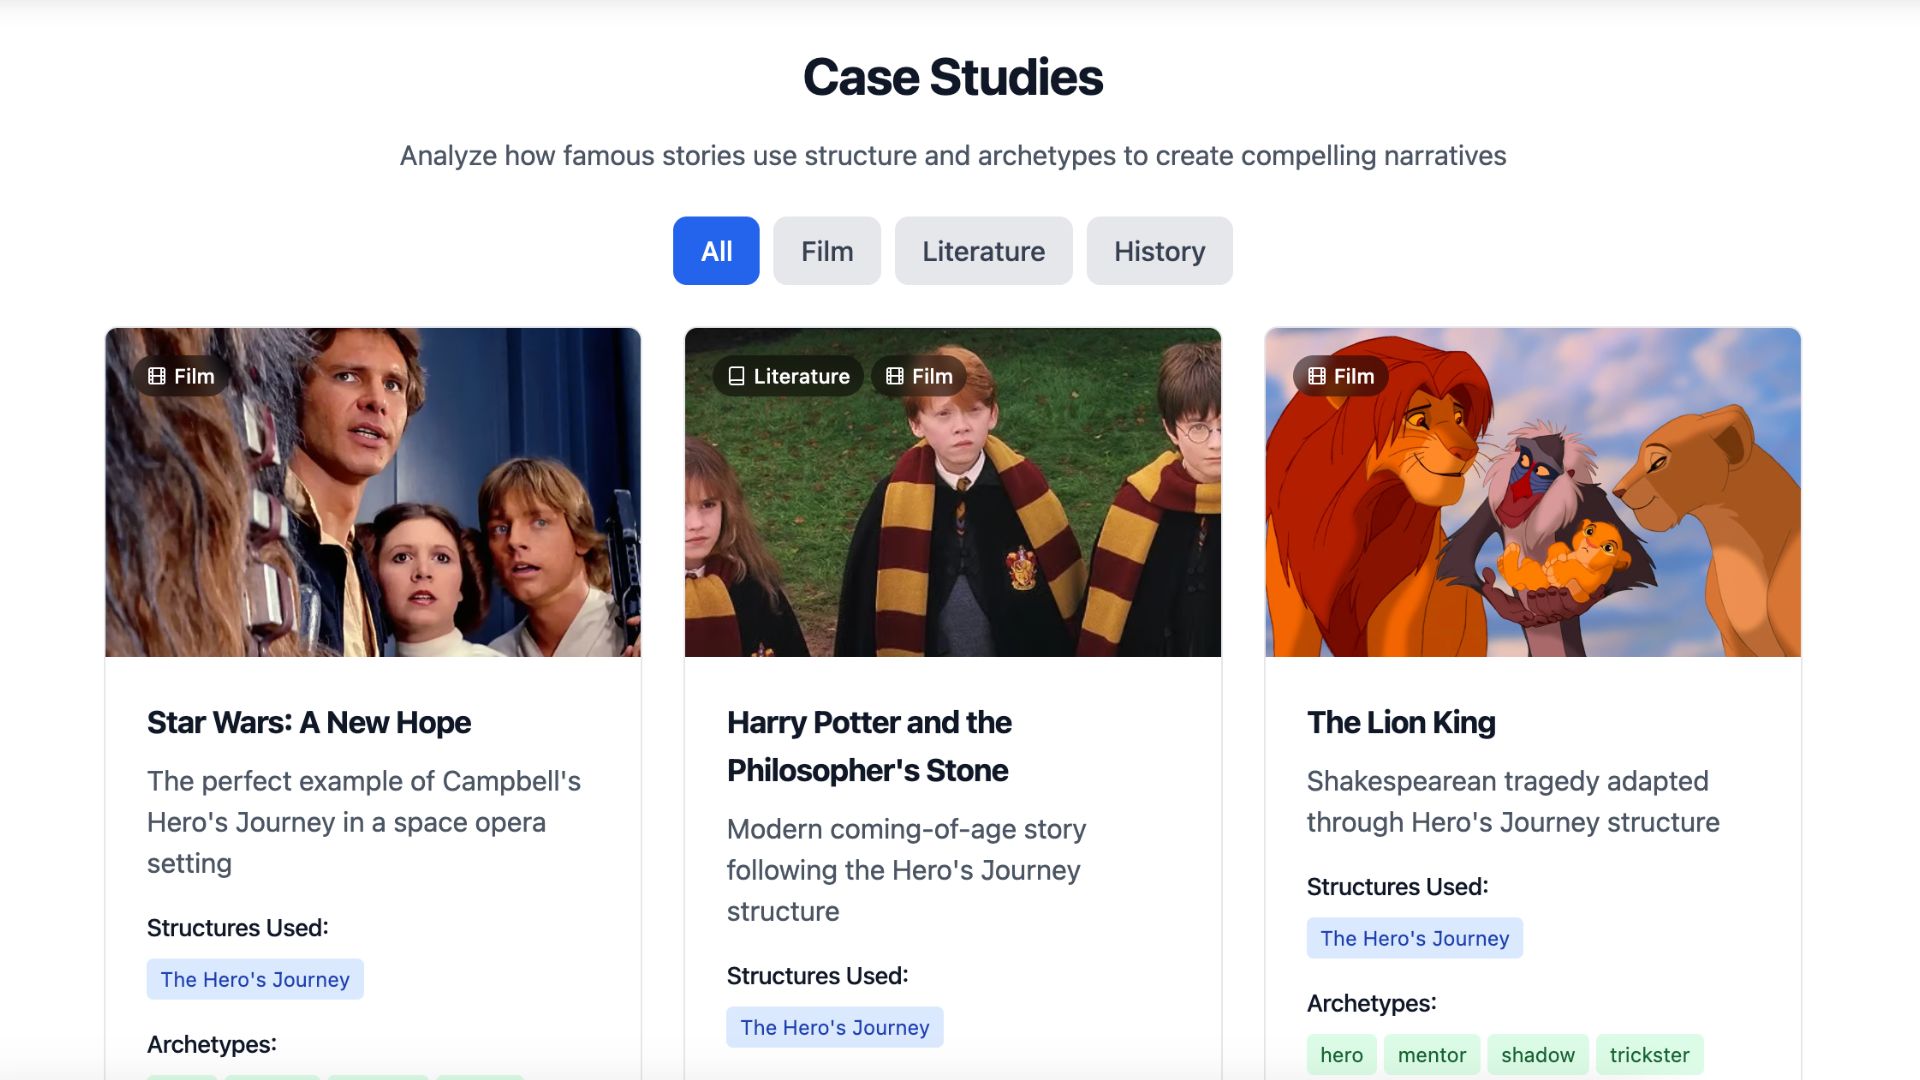Click Hero's Journey tag under Star Wars
The image size is (1920, 1080).
pos(255,979)
